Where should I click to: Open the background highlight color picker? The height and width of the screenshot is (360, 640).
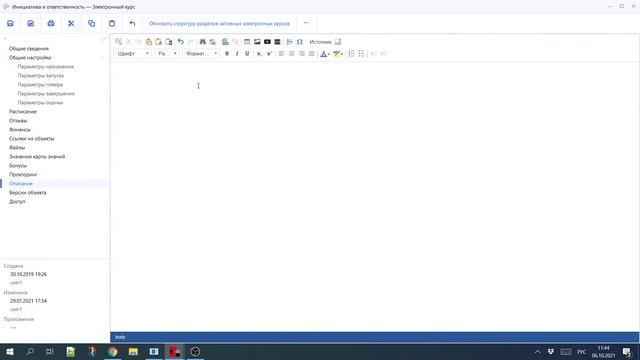pos(338,53)
